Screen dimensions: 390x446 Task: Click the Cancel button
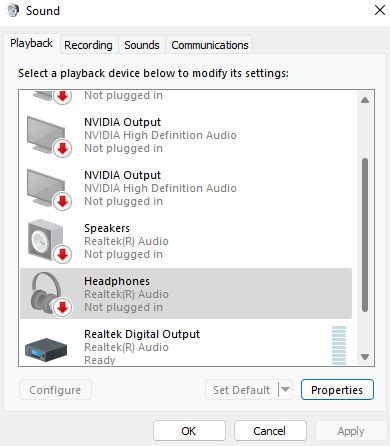click(270, 431)
